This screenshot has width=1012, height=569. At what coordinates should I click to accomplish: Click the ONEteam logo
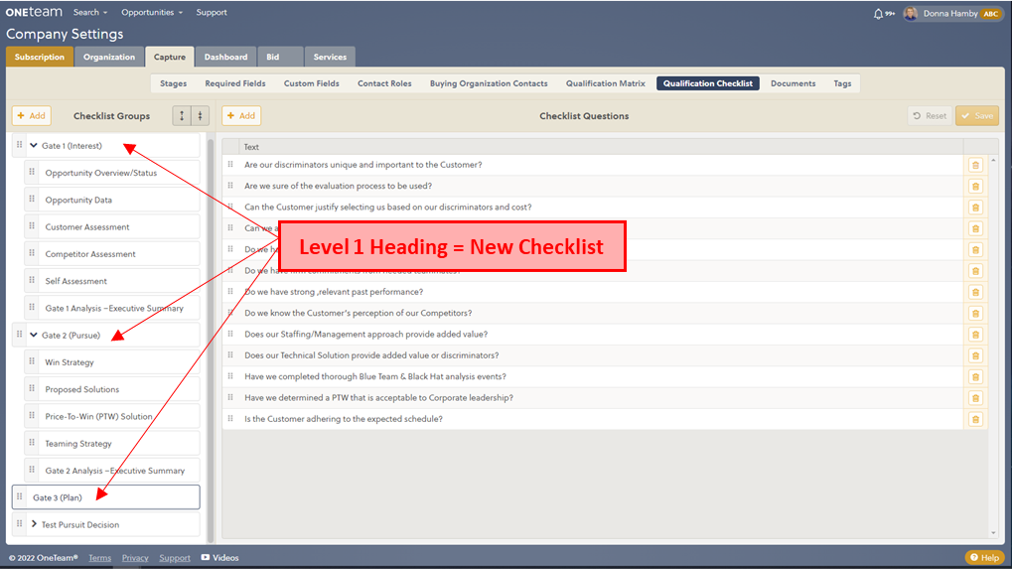click(x=34, y=12)
